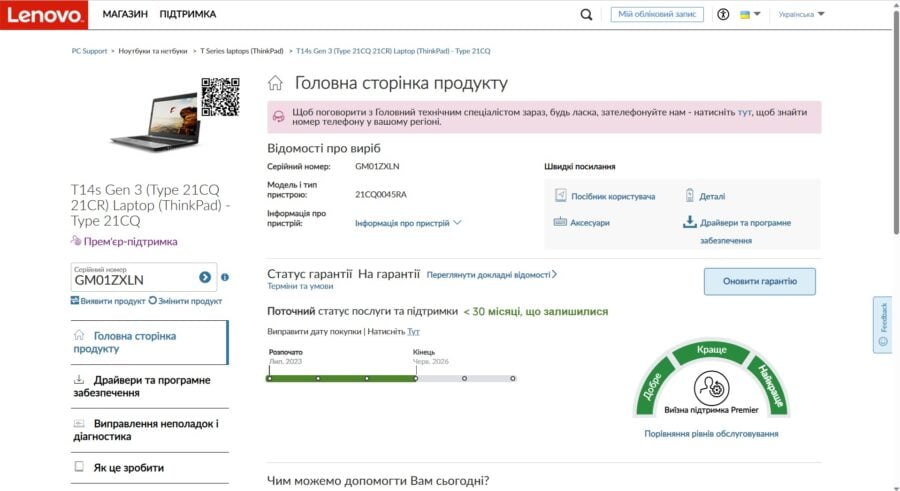Select Головна сторінка продукту sidebar item
The height and width of the screenshot is (491, 900).
(149, 342)
